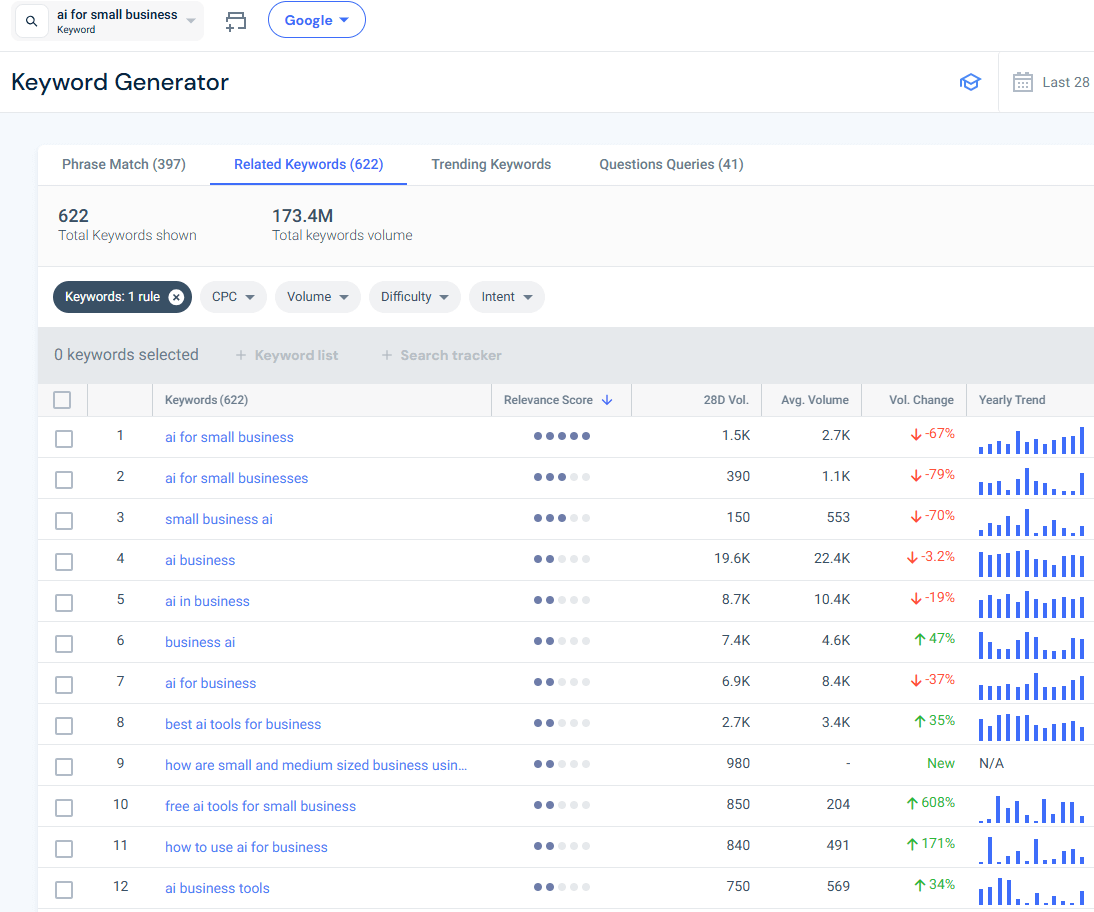Click the magnifier icon in the search bar

coord(29,21)
